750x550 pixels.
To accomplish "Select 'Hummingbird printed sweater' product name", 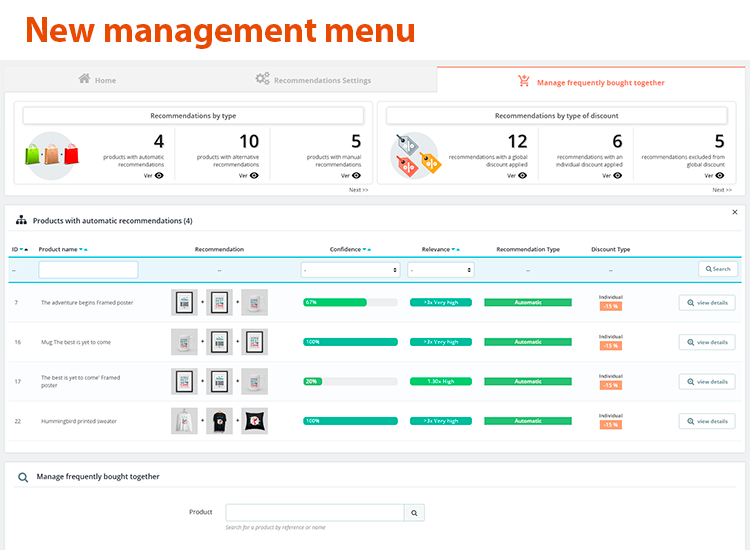I will point(79,421).
